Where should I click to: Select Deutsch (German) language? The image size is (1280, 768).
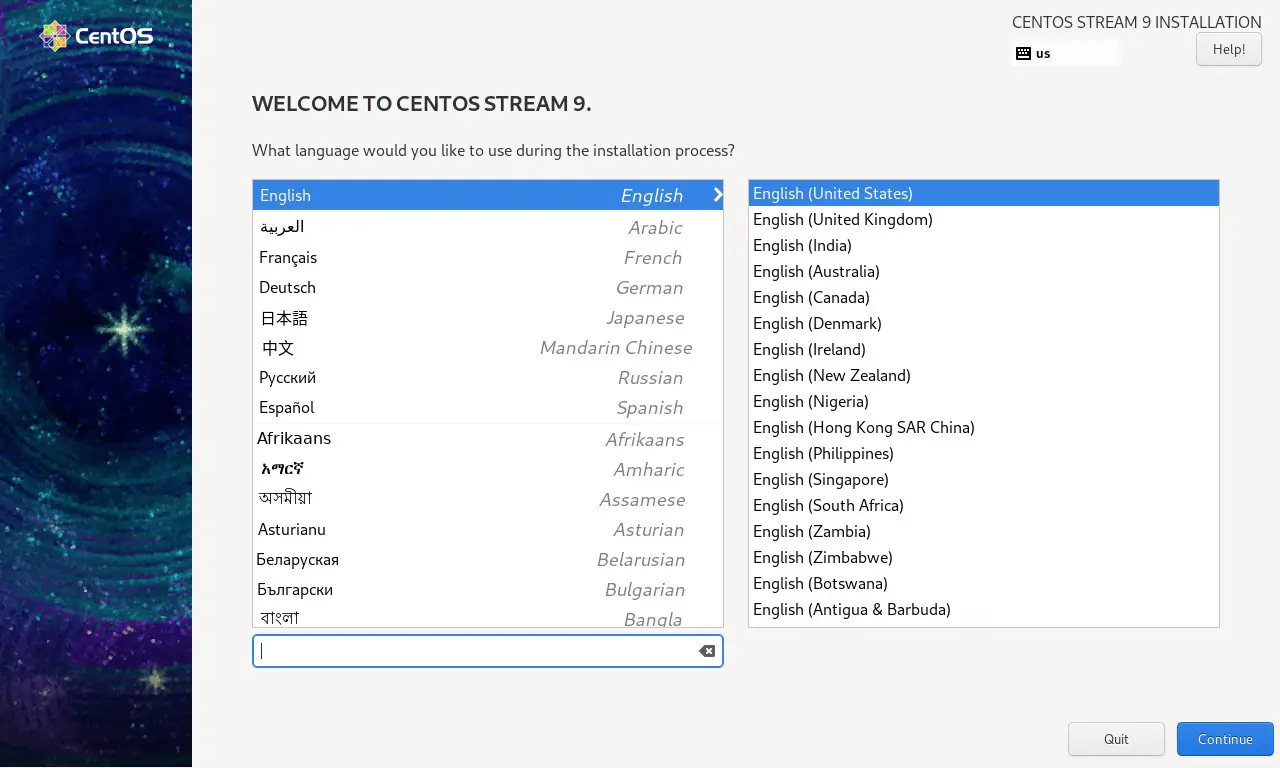(488, 287)
